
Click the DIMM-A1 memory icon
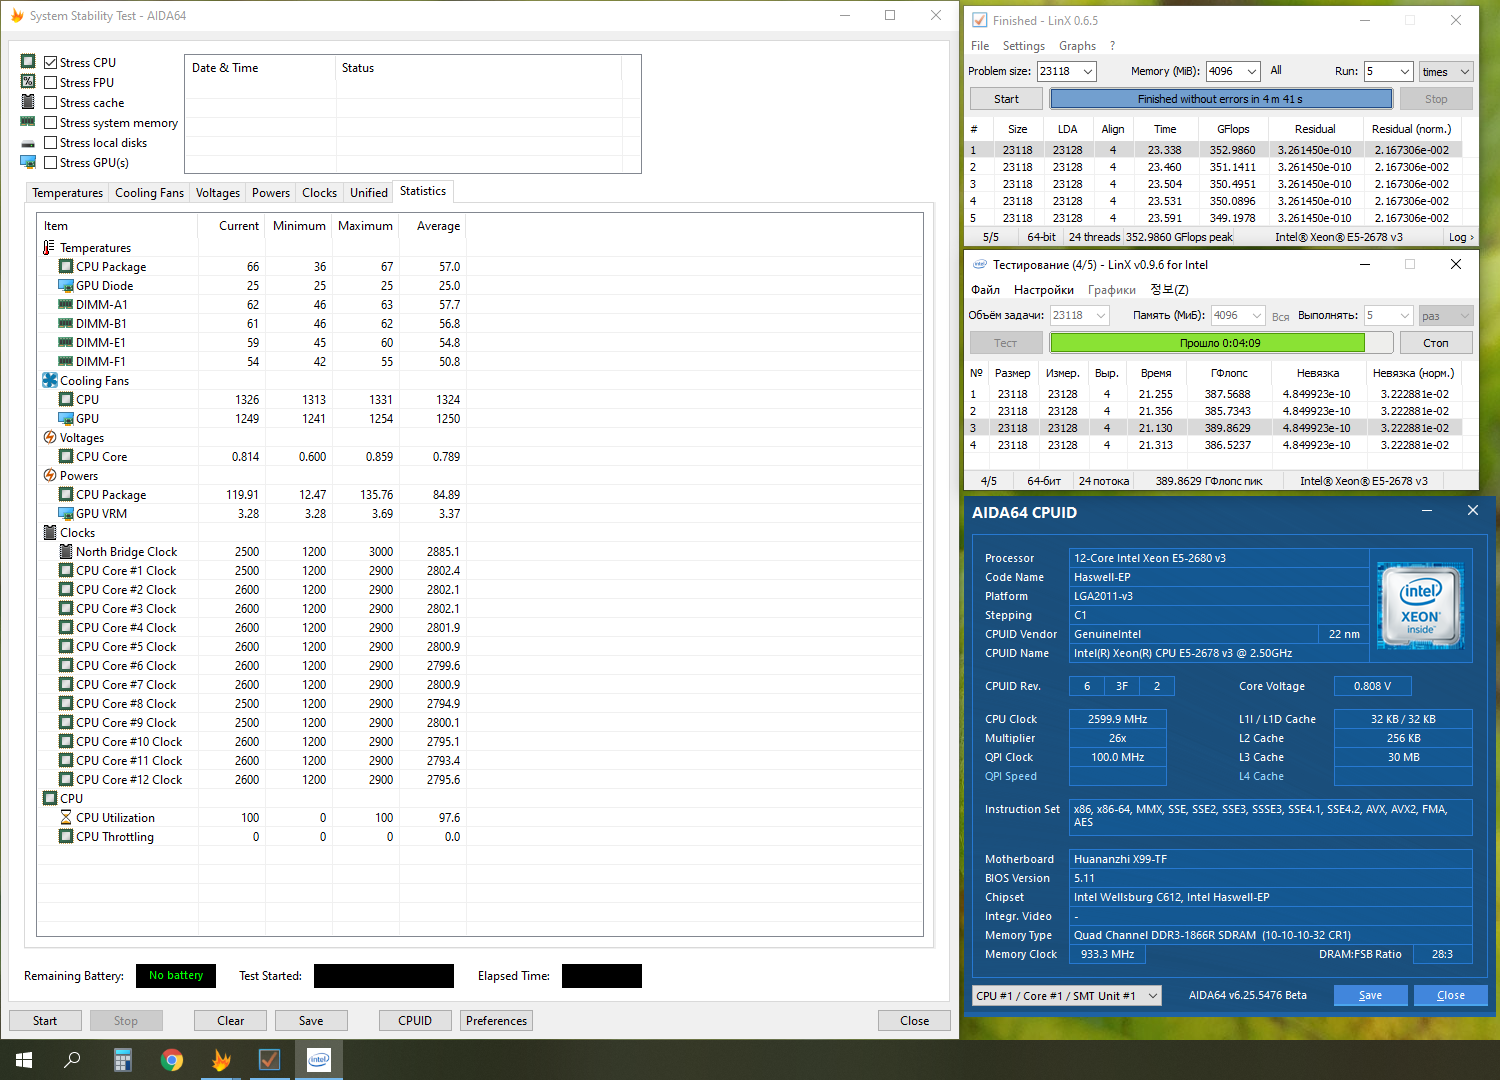[66, 304]
